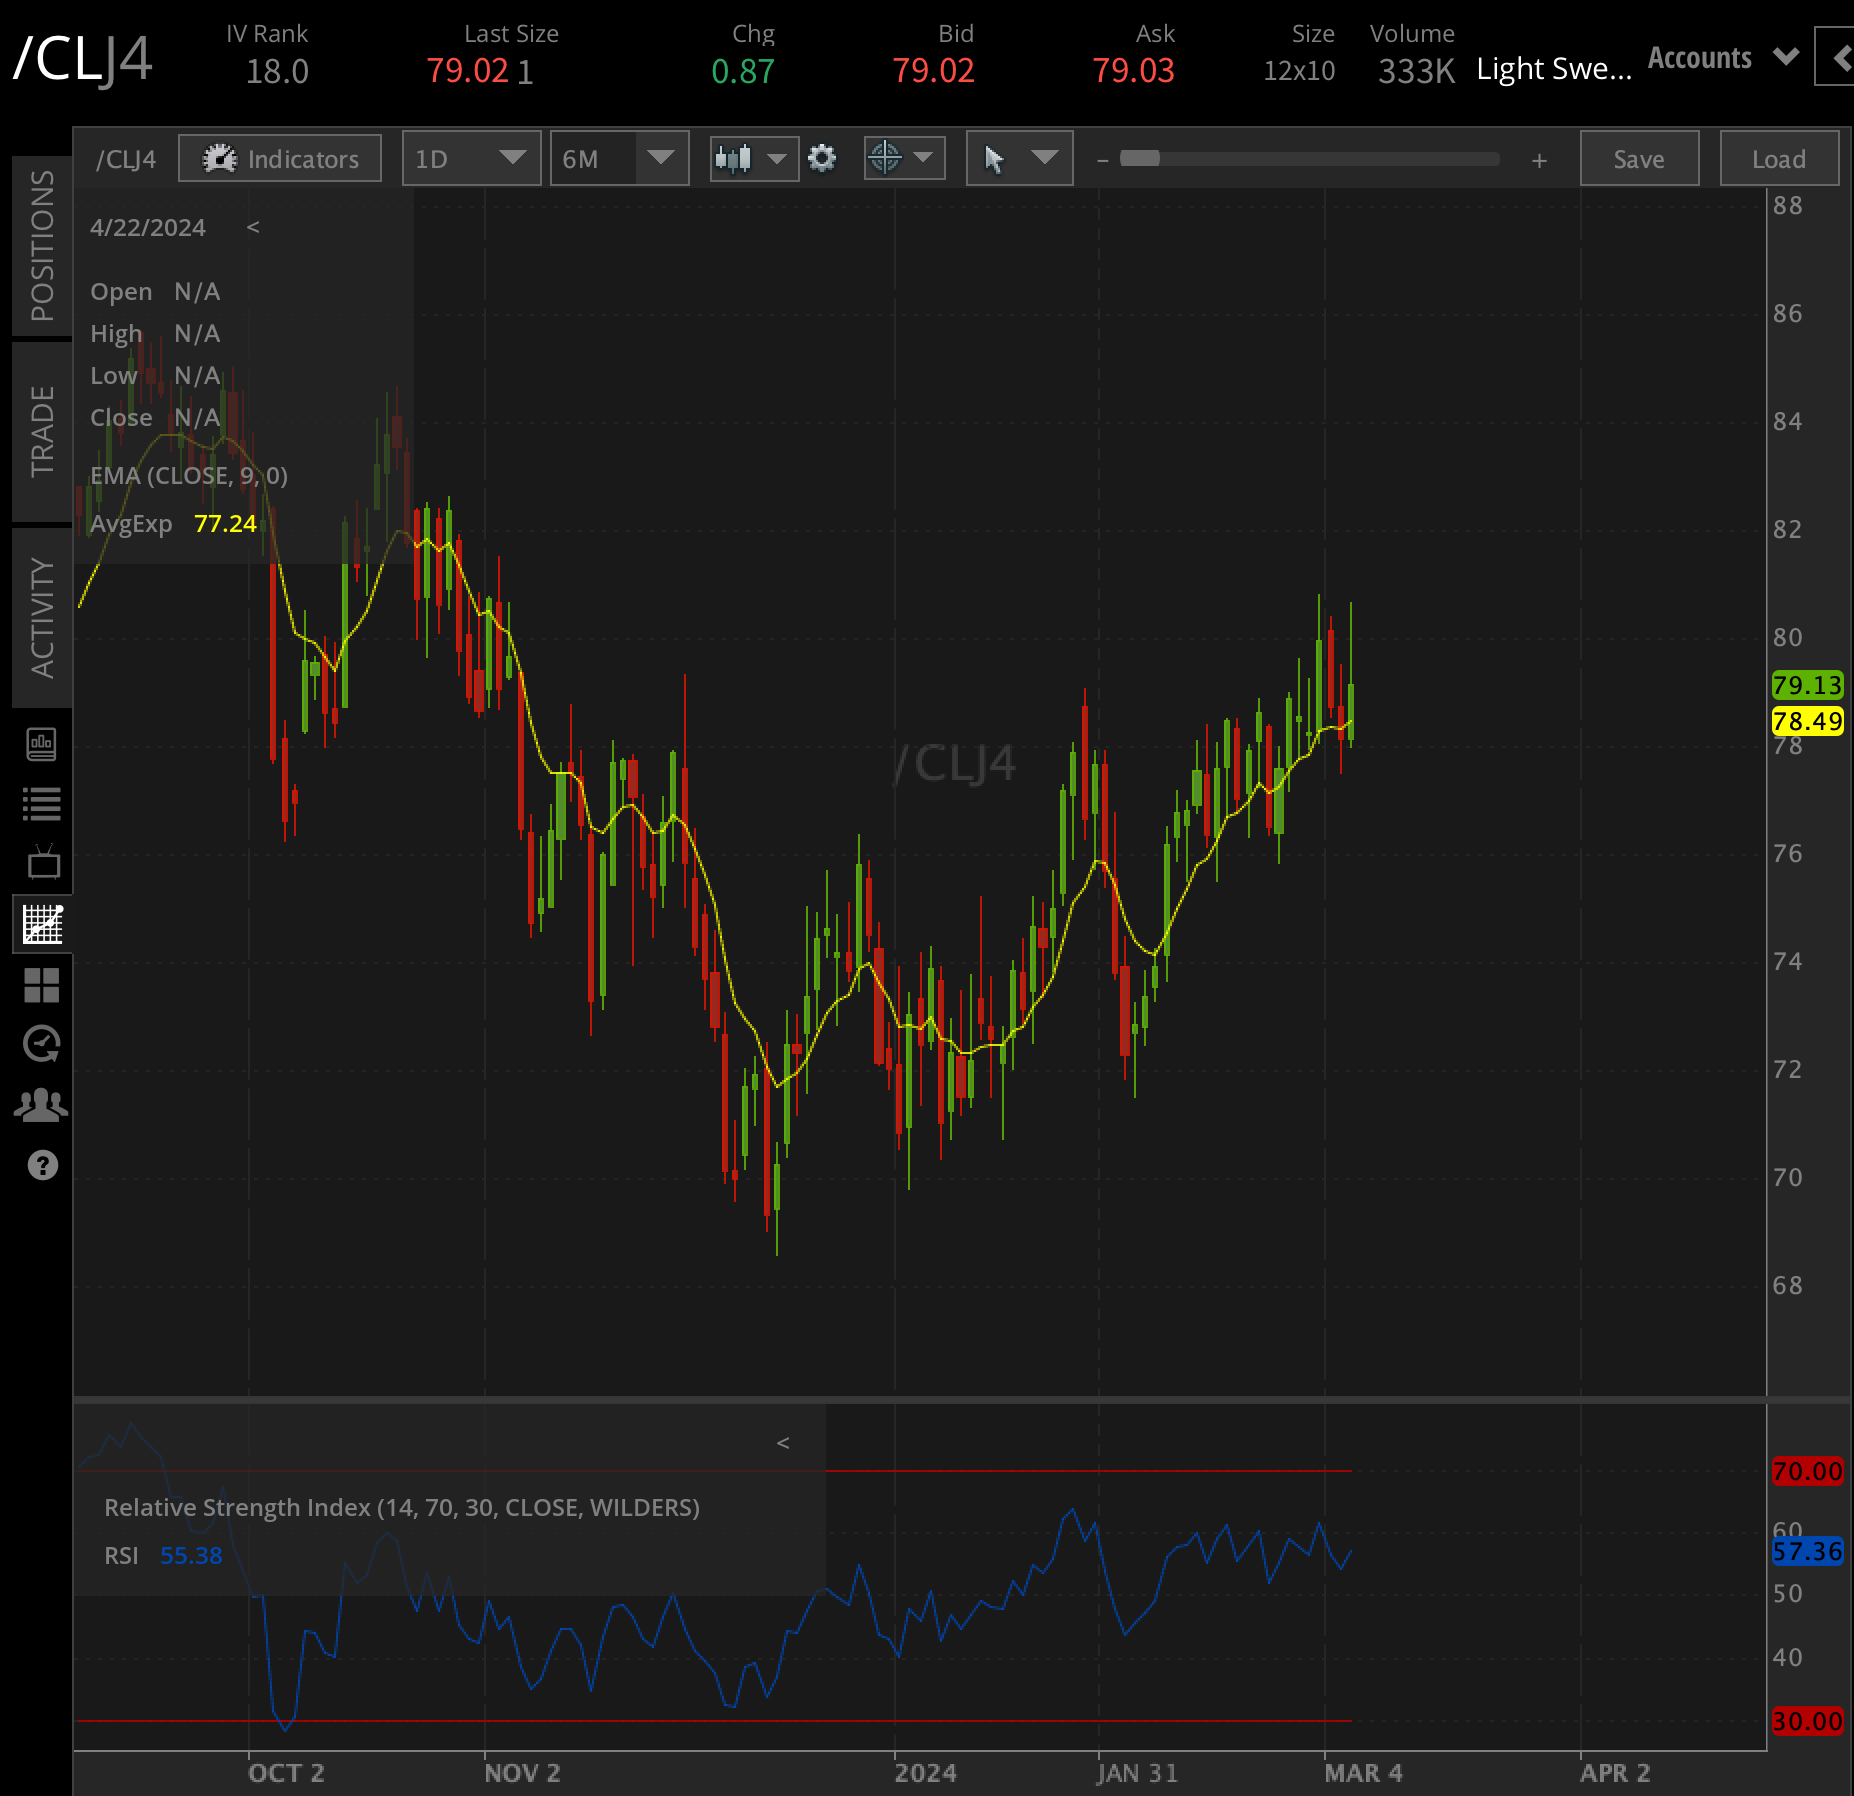Click the EMA (CLOSE, 9, 0) label
The width and height of the screenshot is (1854, 1796).
[189, 475]
